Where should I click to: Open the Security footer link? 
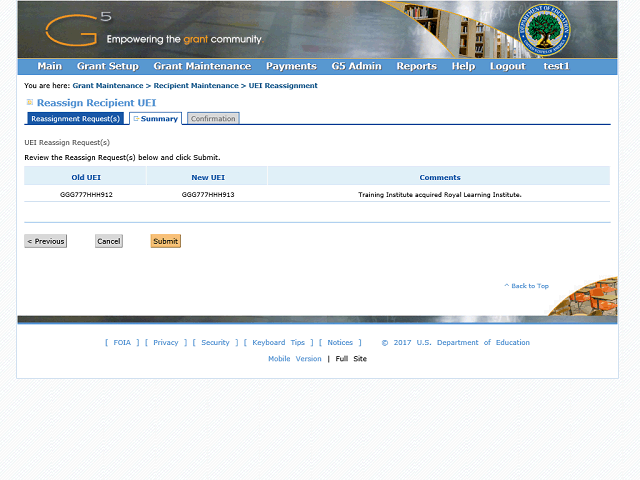pyautogui.click(x=215, y=342)
